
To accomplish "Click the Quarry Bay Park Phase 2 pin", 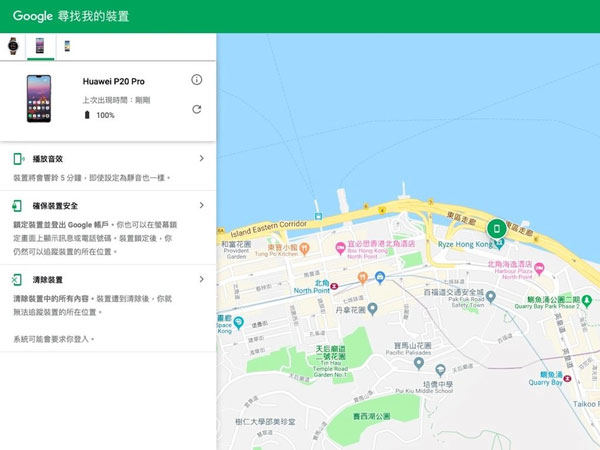I will click(x=587, y=300).
